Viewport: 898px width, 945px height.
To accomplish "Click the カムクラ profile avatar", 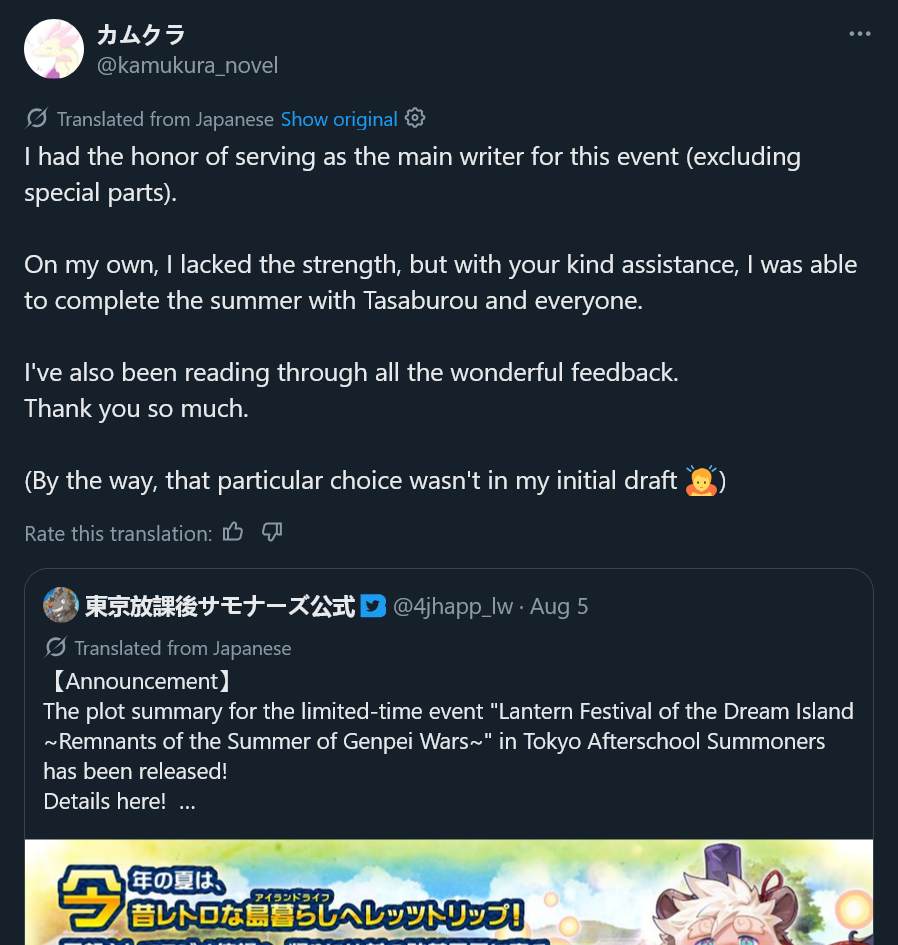I will coord(54,49).
